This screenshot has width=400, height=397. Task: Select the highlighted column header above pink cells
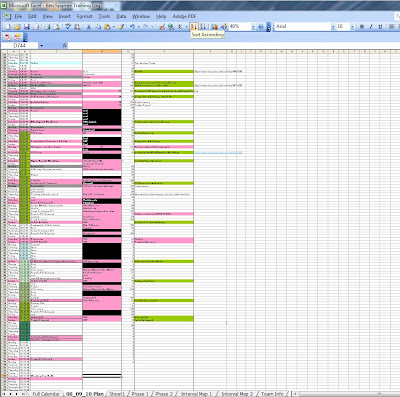coord(102,51)
